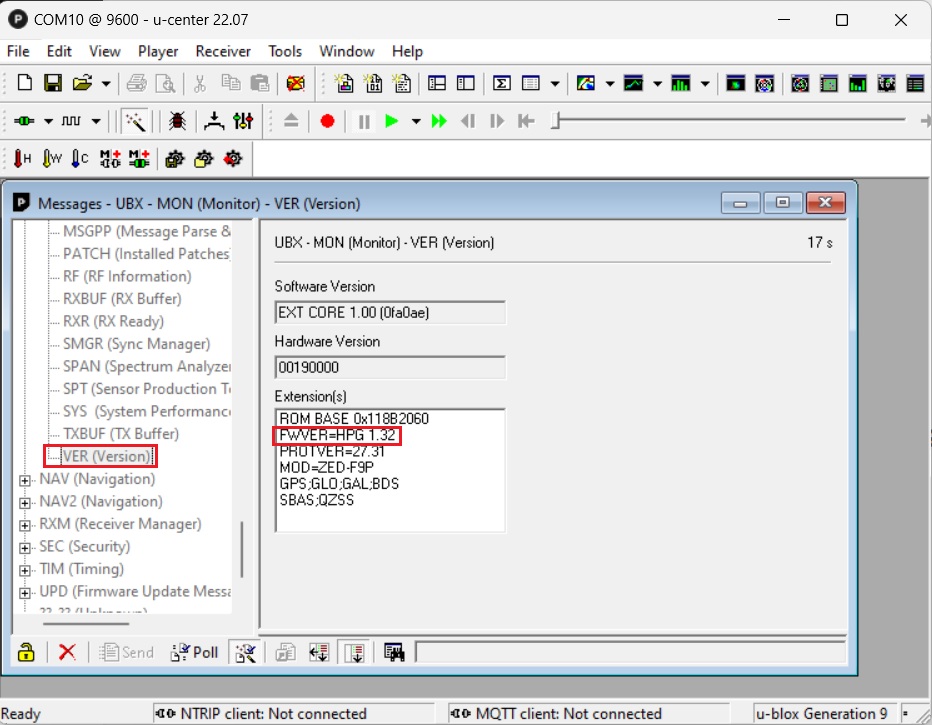Select VER (Version) in message tree
Screen dimensions: 932x725
(106, 456)
